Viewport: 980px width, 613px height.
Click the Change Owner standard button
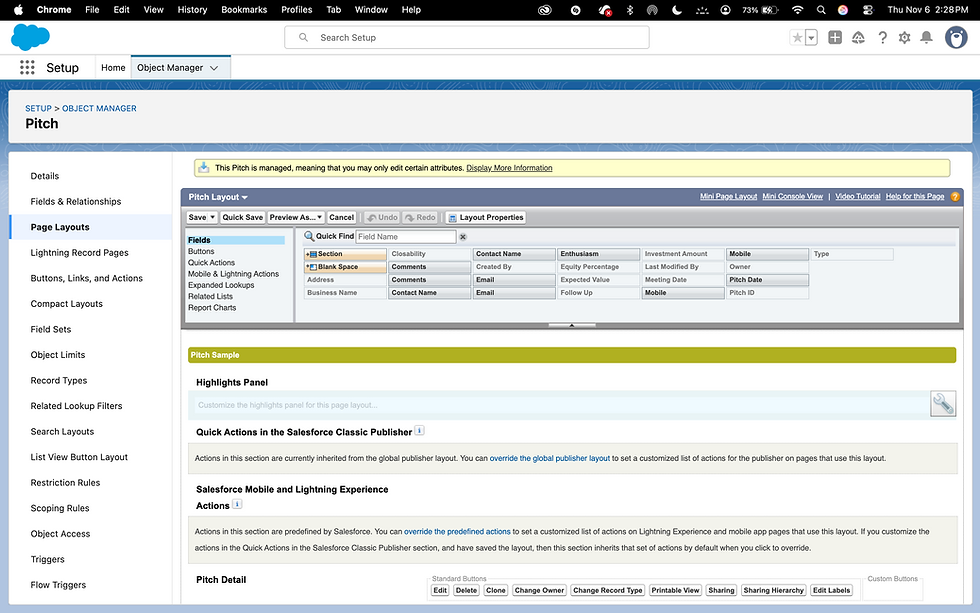pyautogui.click(x=539, y=591)
